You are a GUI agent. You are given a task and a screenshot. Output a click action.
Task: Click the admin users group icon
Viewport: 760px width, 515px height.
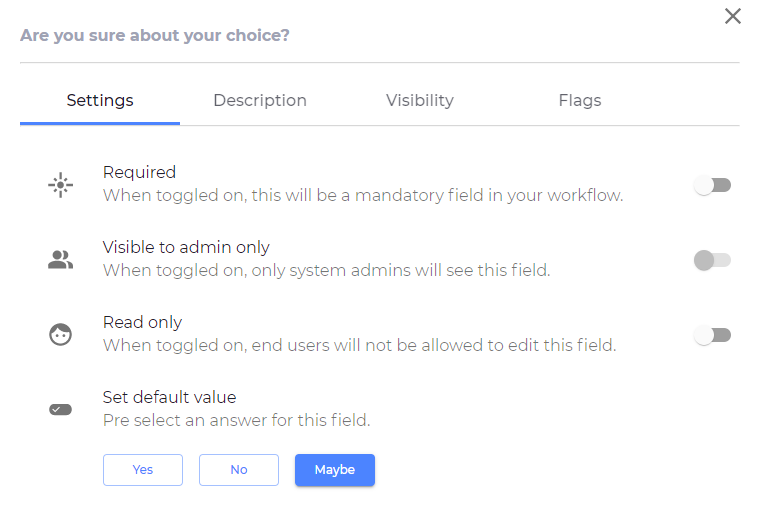(x=61, y=260)
